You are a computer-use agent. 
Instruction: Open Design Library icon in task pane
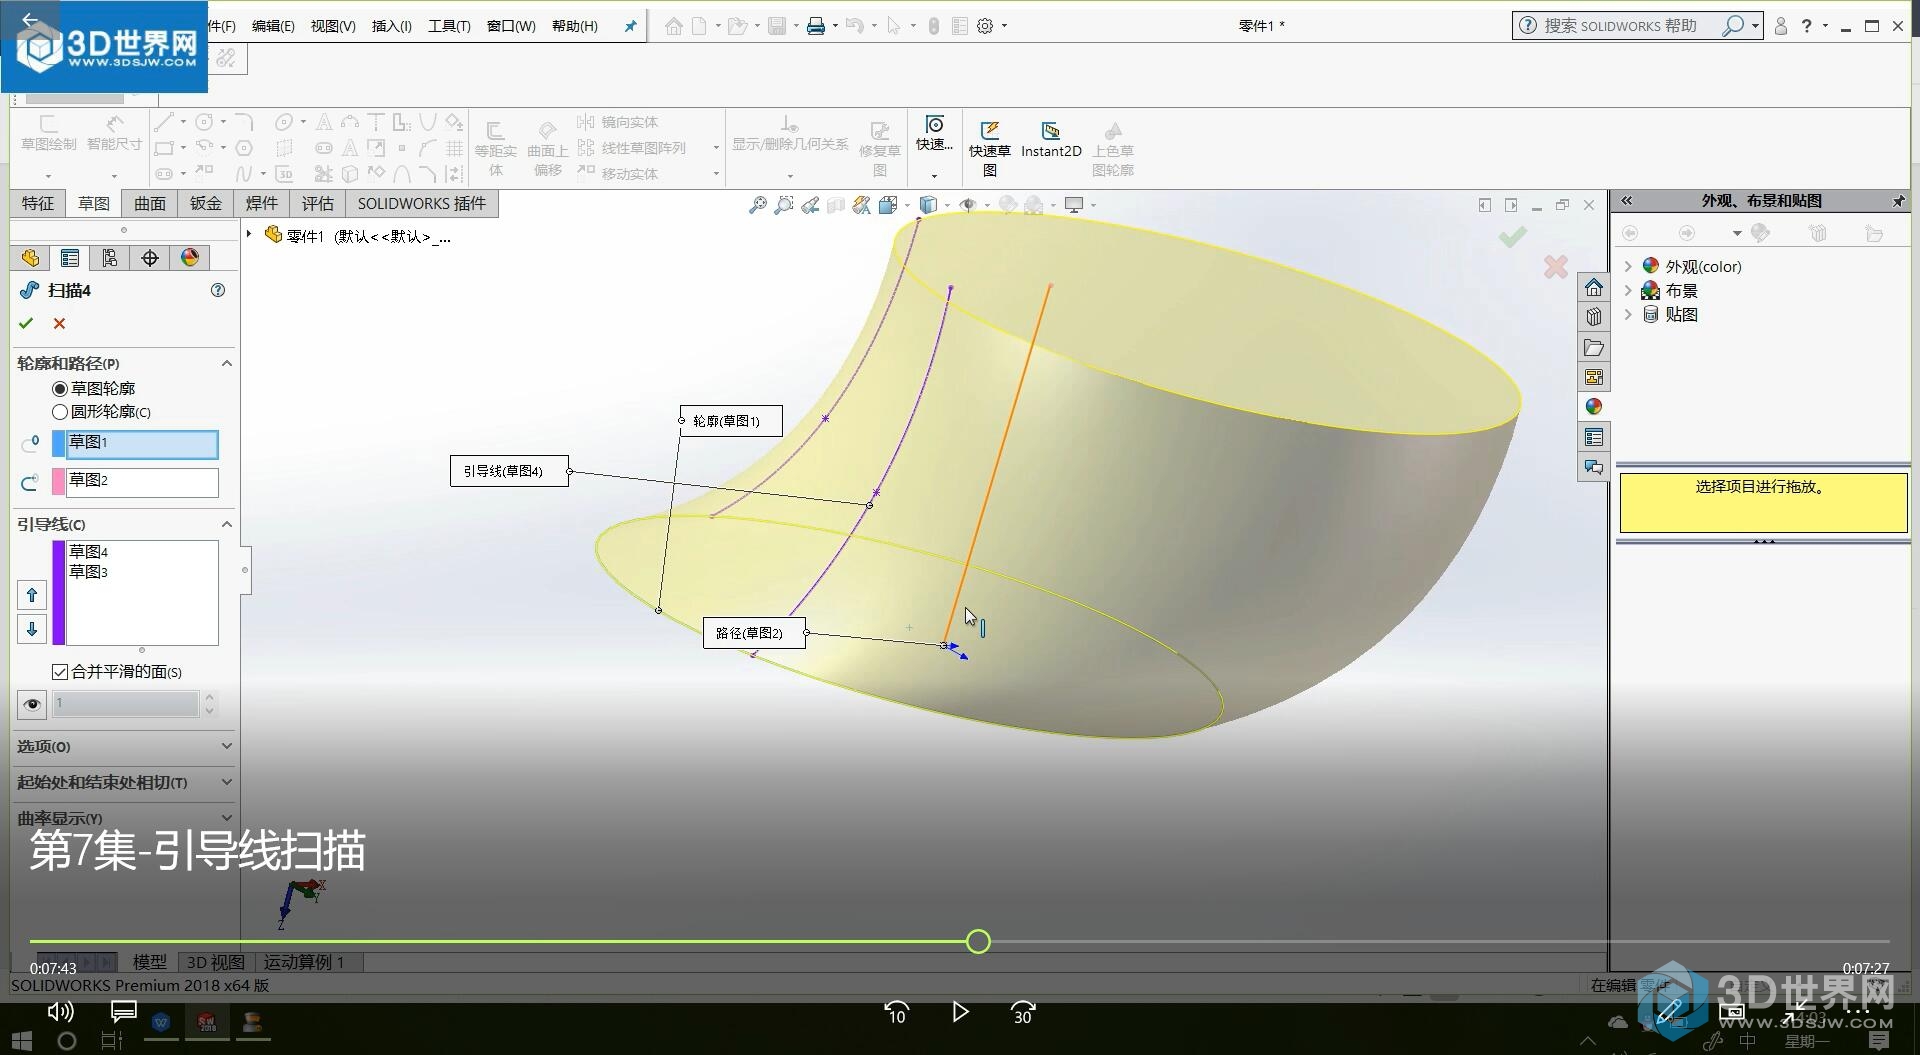pos(1594,317)
